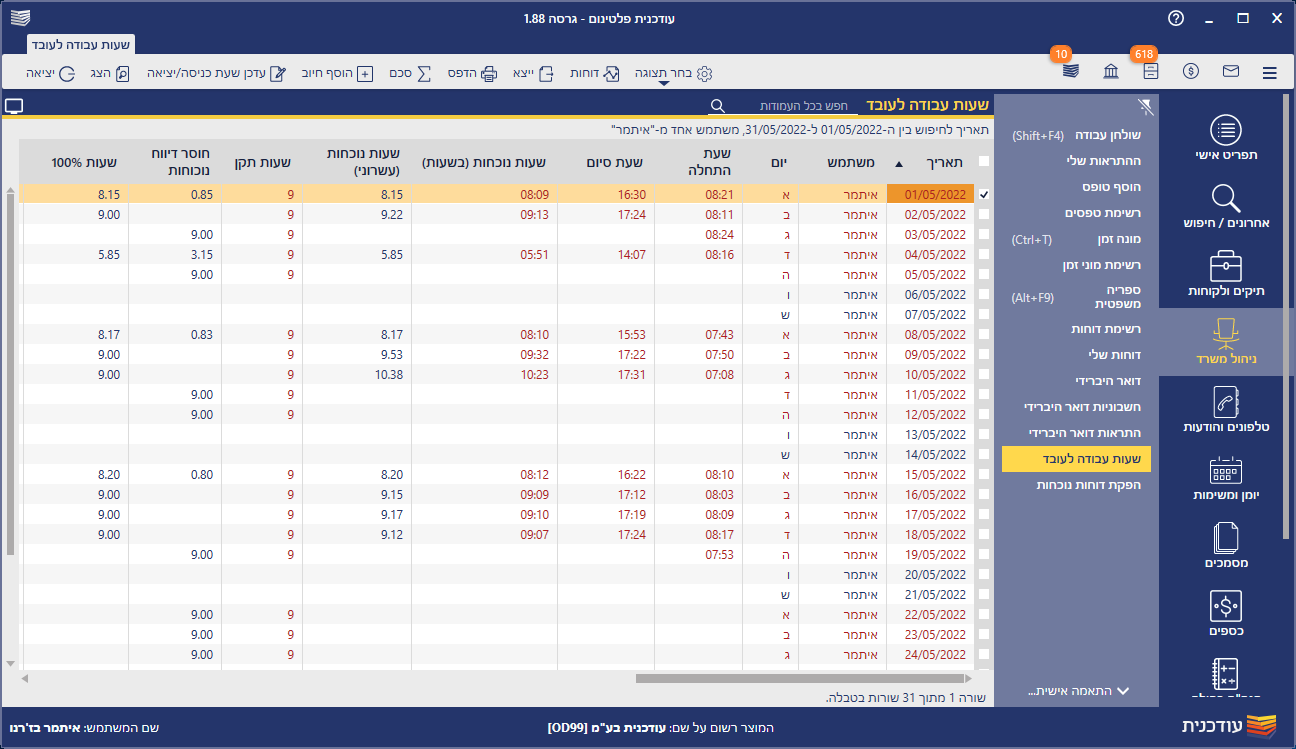The width and height of the screenshot is (1296, 749).
Task: Check the 02/05/2022 row checkbox
Action: tap(984, 214)
